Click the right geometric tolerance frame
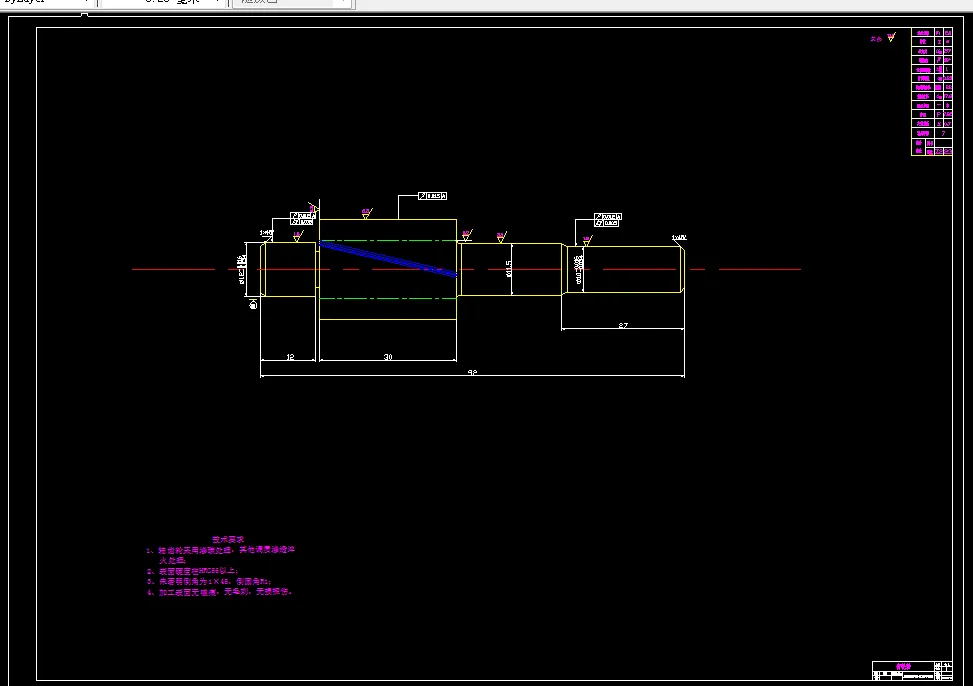973x686 pixels. pyautogui.click(x=608, y=220)
